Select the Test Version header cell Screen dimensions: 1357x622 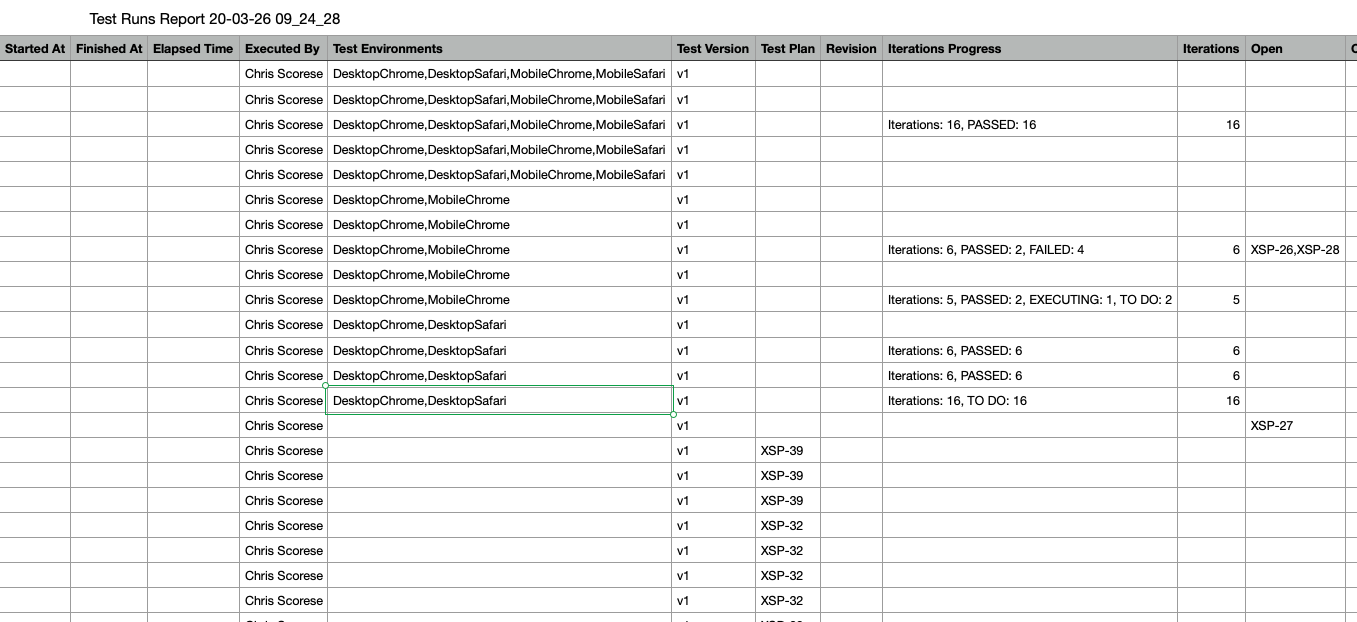point(712,48)
